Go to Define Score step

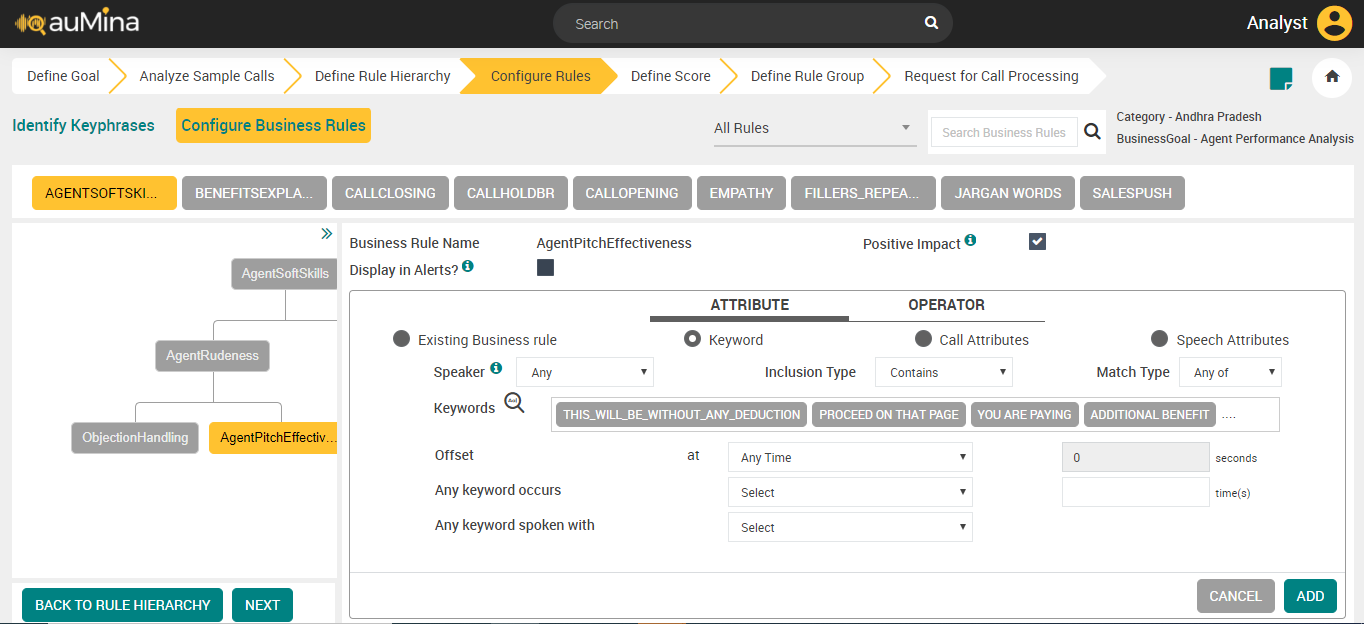click(670, 76)
